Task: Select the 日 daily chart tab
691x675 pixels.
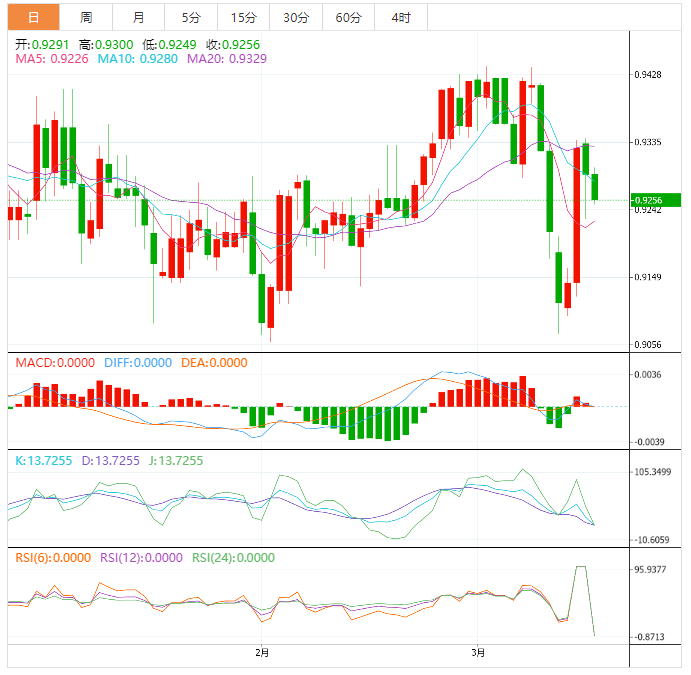Action: [33, 17]
